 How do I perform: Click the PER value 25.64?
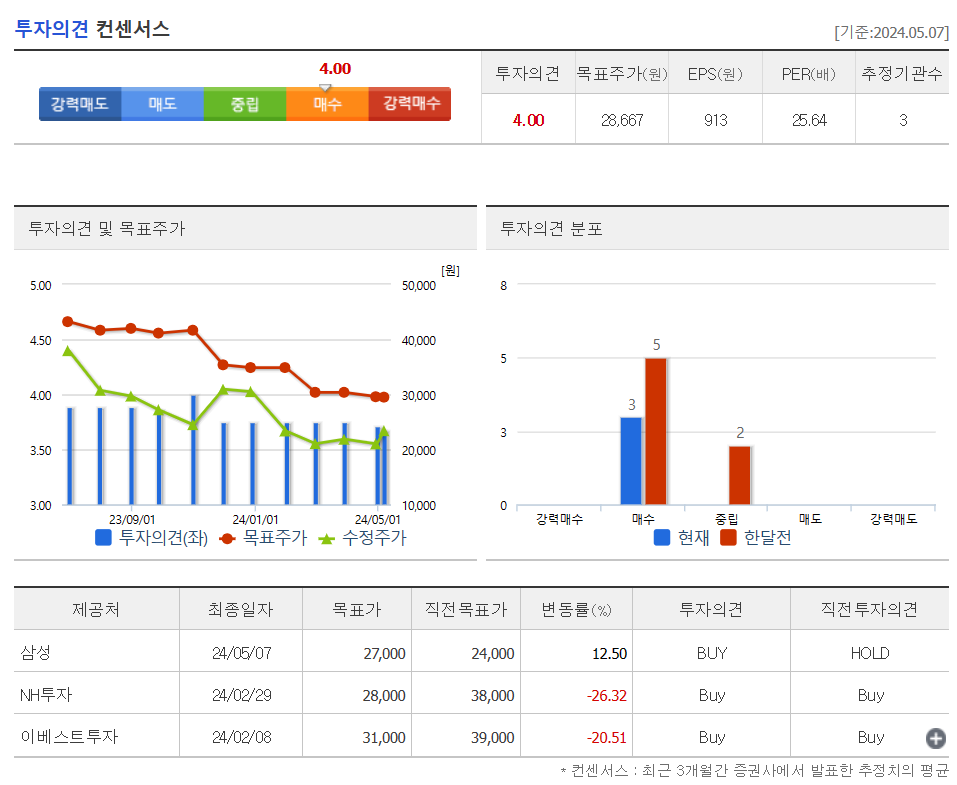[x=809, y=120]
